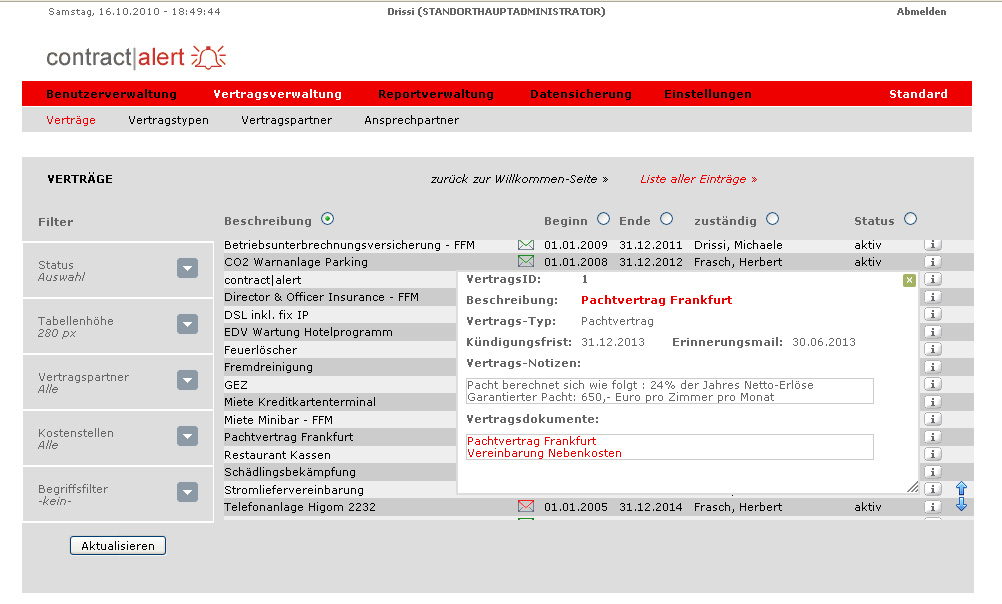Click the contract alert bell logo
The width and height of the screenshot is (1002, 604).
pyautogui.click(x=208, y=57)
